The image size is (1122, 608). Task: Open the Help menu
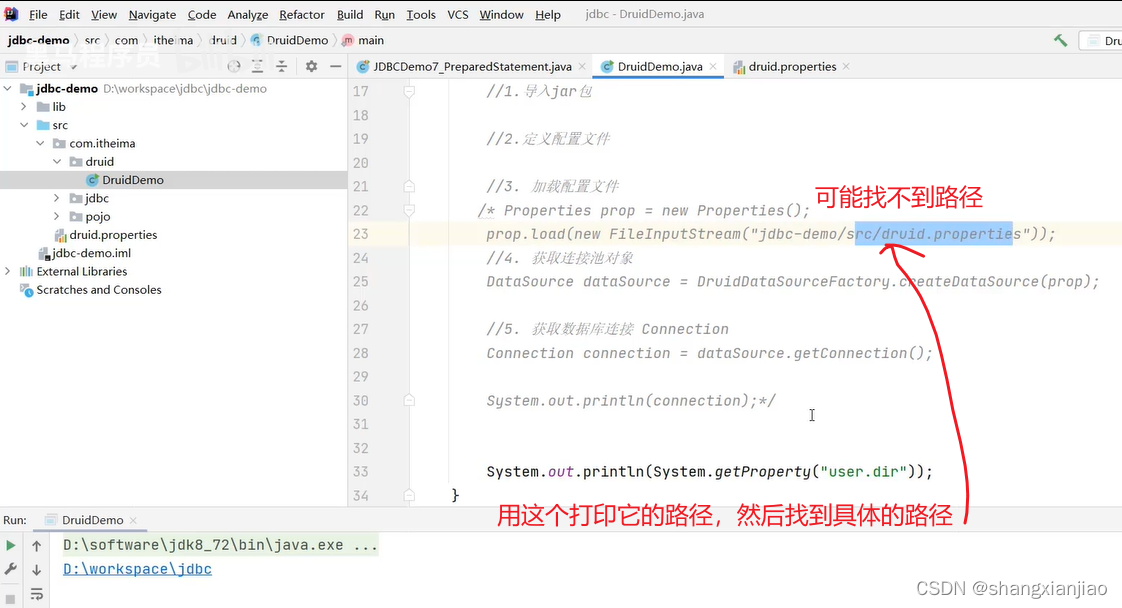(x=548, y=14)
